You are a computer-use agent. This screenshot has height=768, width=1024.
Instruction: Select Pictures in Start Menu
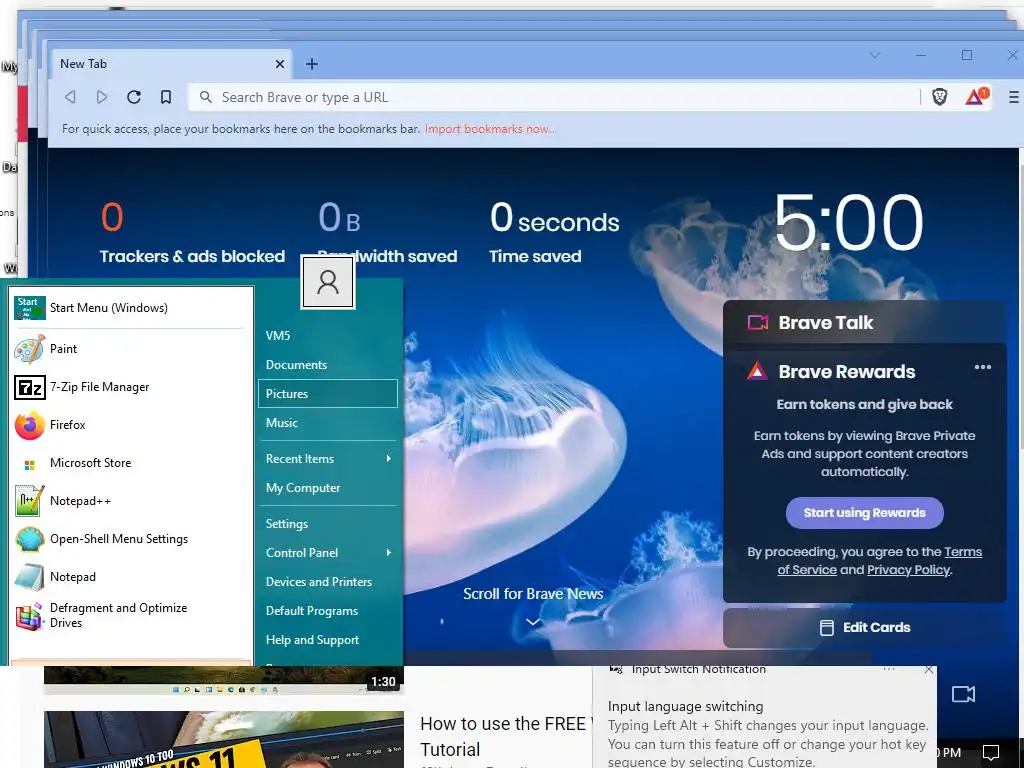(x=328, y=394)
